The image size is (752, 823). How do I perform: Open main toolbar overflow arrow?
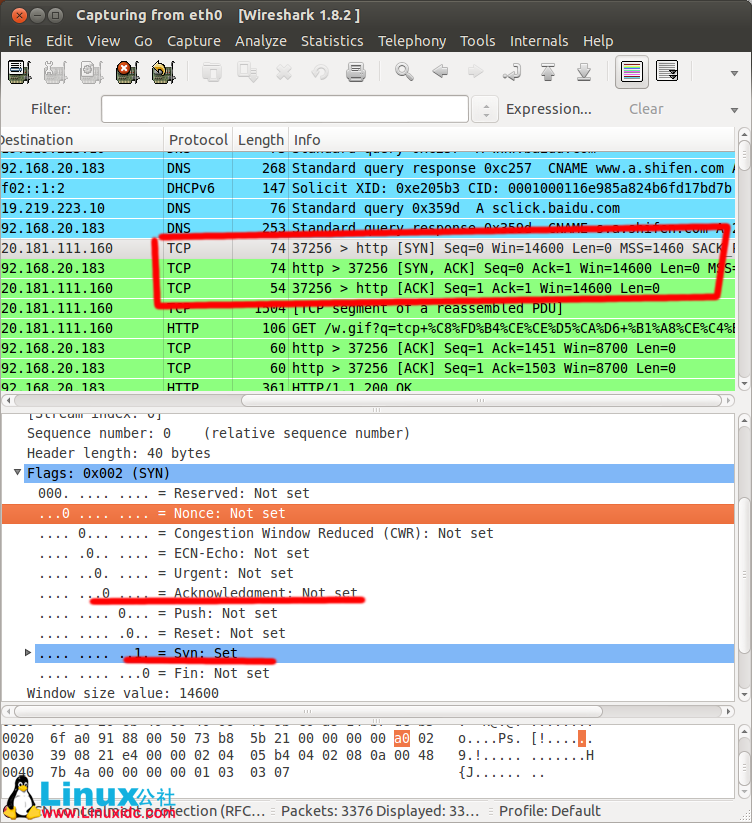point(735,73)
